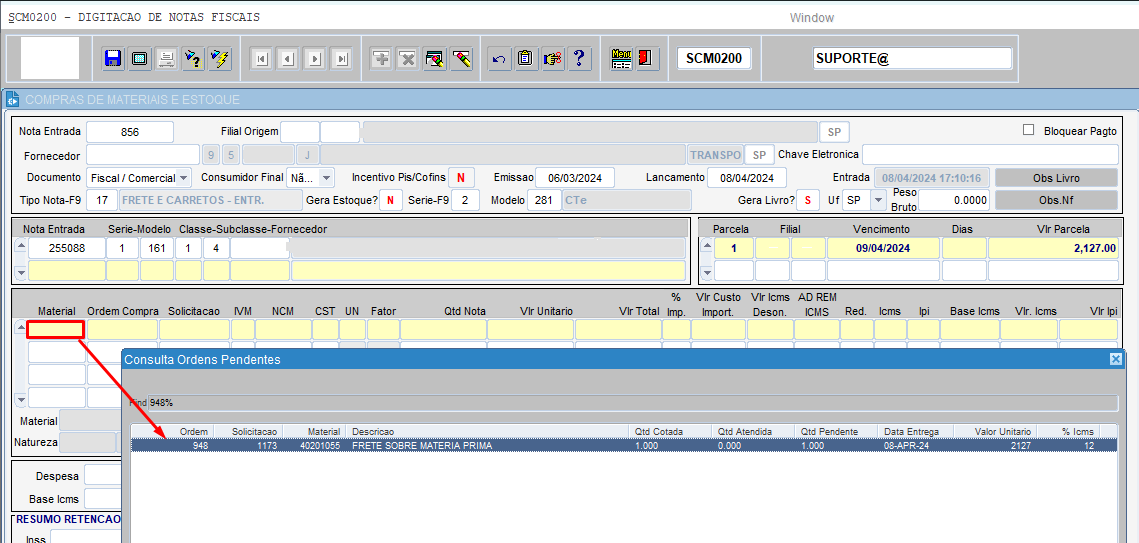
Task: Click the Execute Query lightning icon
Action: [220, 59]
